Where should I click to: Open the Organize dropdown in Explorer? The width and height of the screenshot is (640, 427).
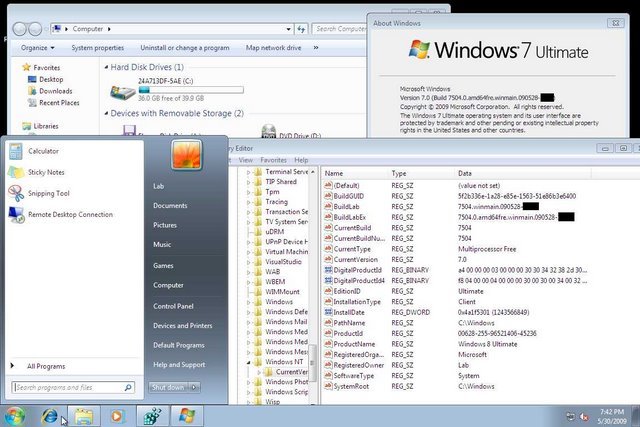37,47
